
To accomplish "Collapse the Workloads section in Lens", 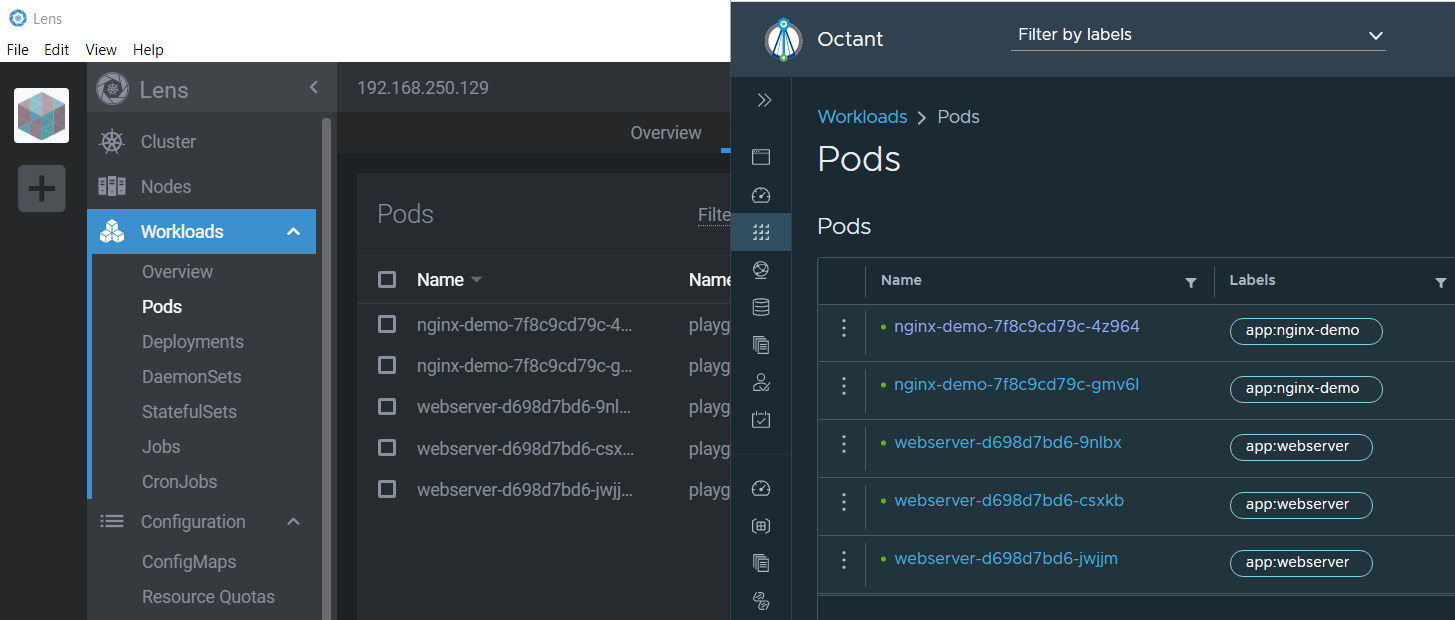I will pos(293,232).
